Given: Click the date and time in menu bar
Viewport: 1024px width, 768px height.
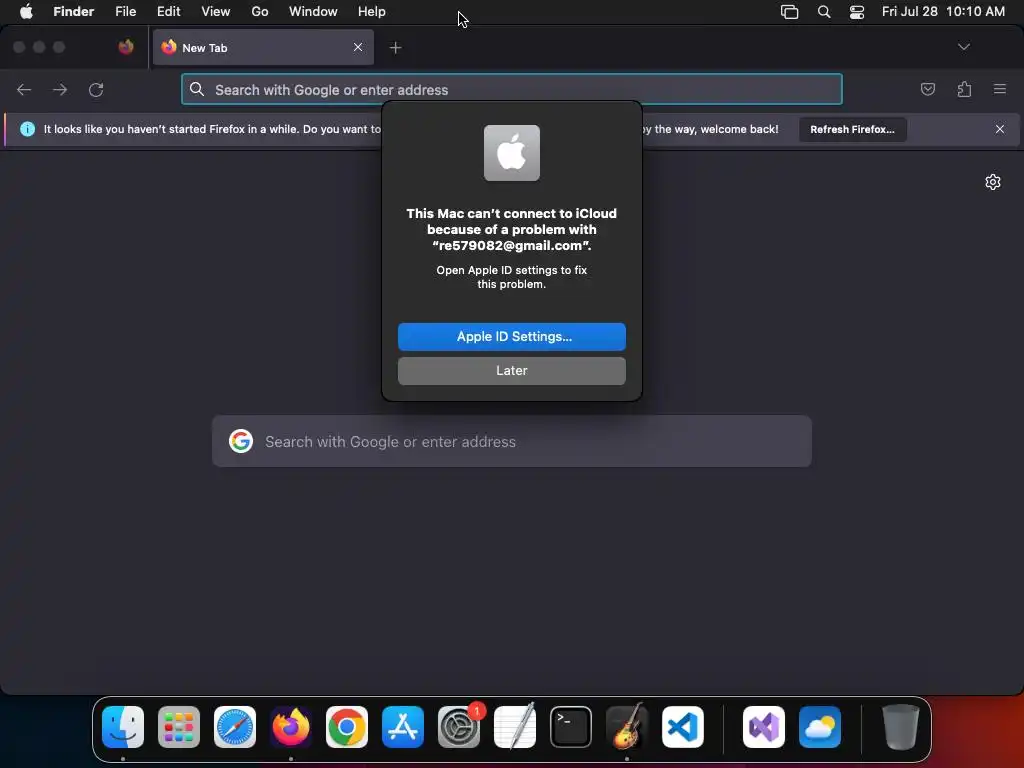Looking at the screenshot, I should (x=943, y=12).
